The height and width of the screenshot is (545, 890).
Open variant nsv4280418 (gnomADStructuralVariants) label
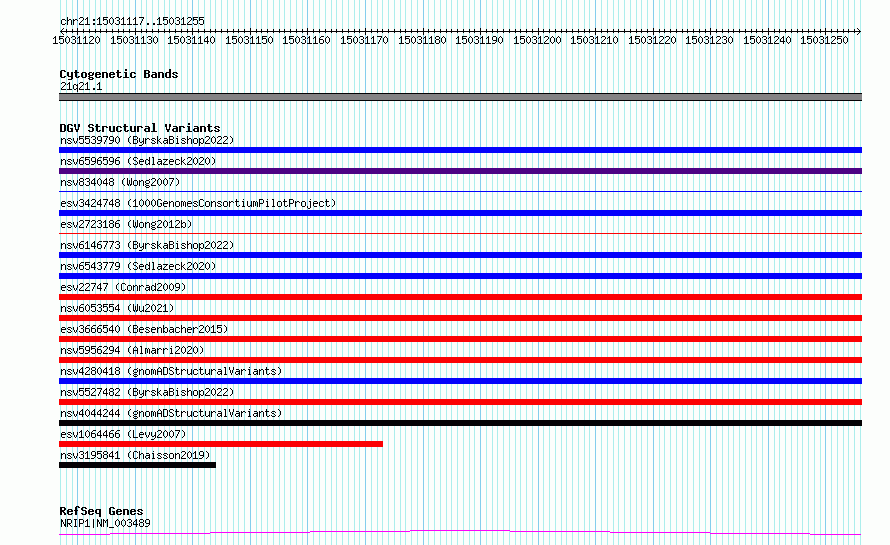coord(171,371)
